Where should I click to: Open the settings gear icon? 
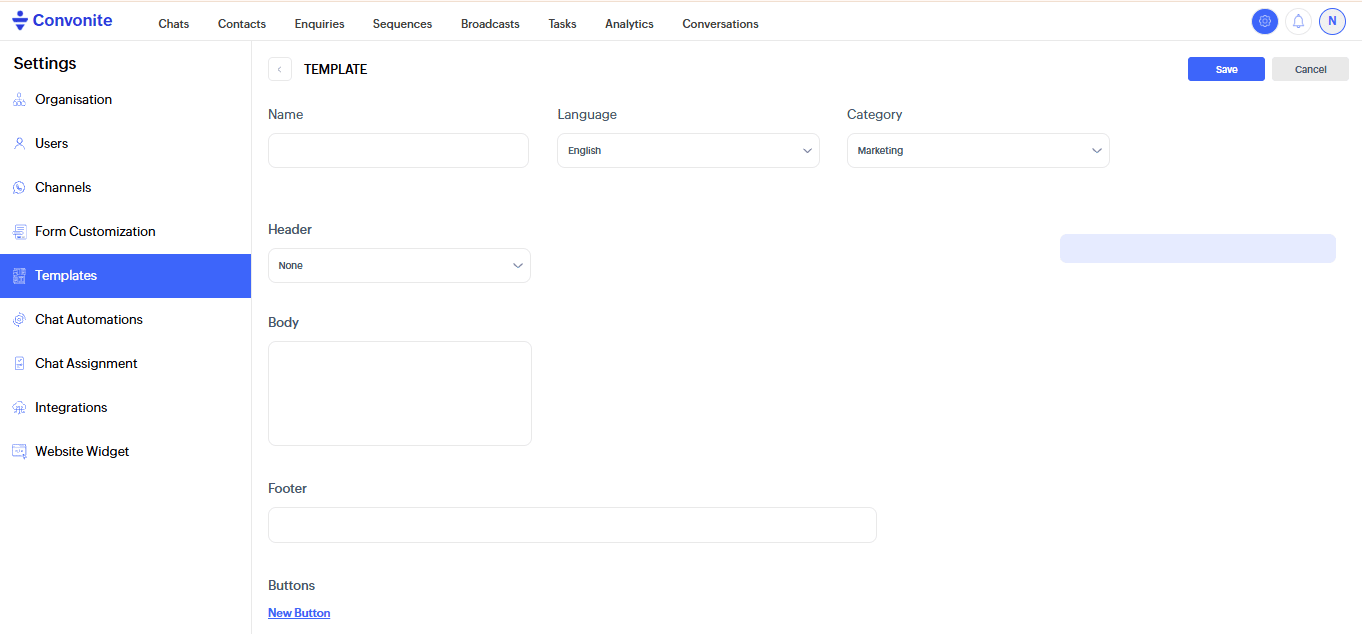1265,21
